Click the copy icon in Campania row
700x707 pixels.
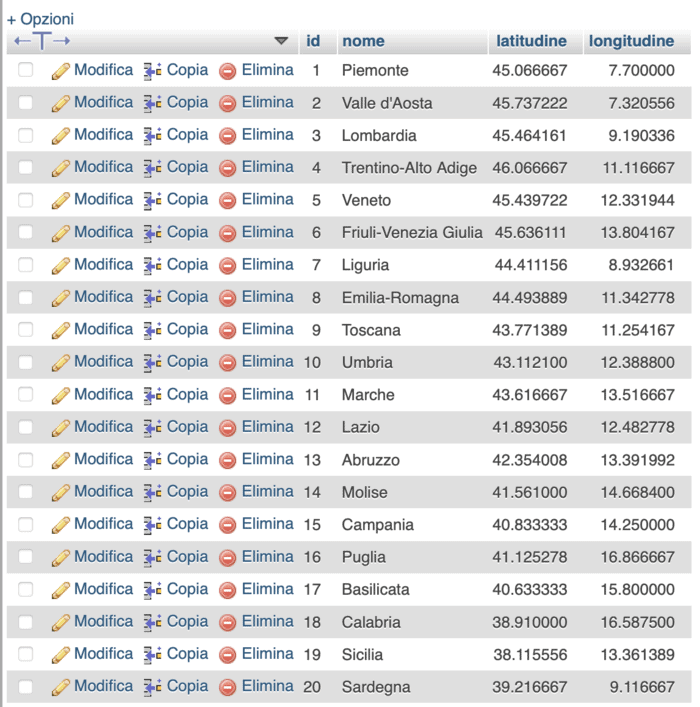[152, 525]
